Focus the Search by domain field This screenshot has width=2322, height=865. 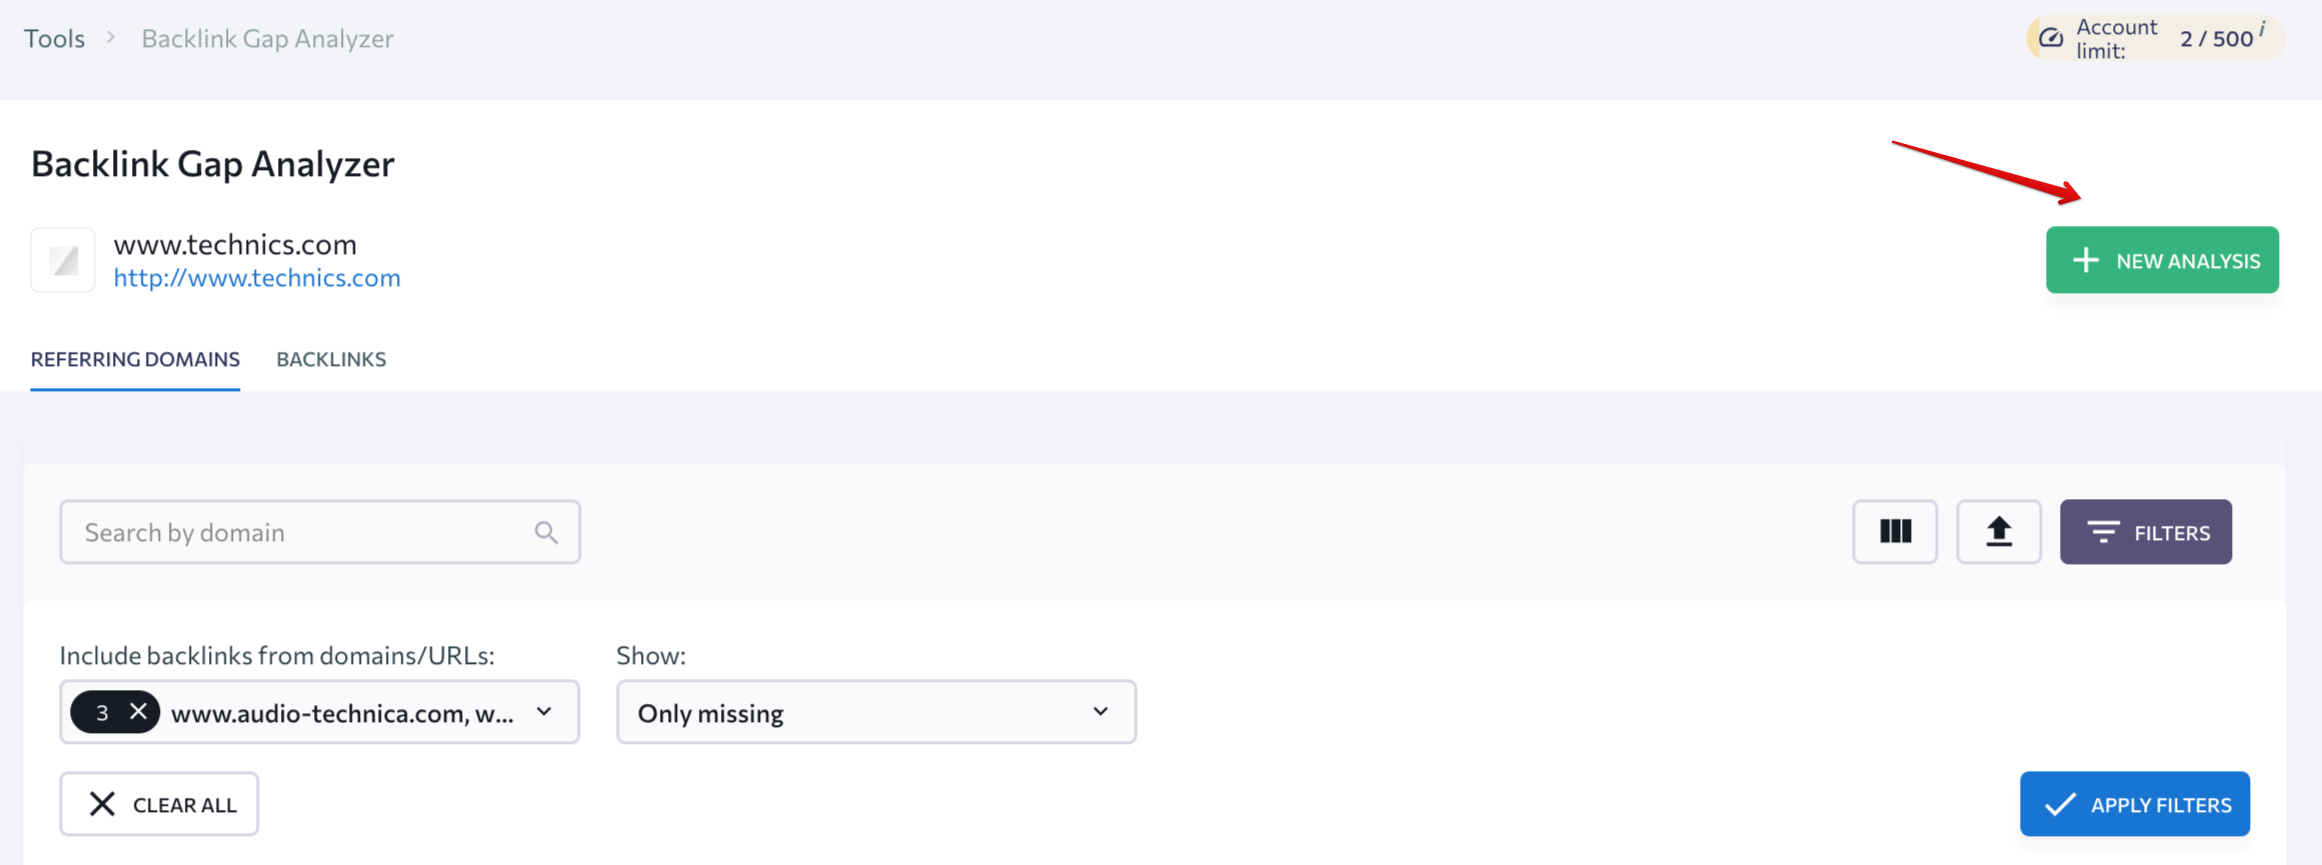tap(300, 532)
